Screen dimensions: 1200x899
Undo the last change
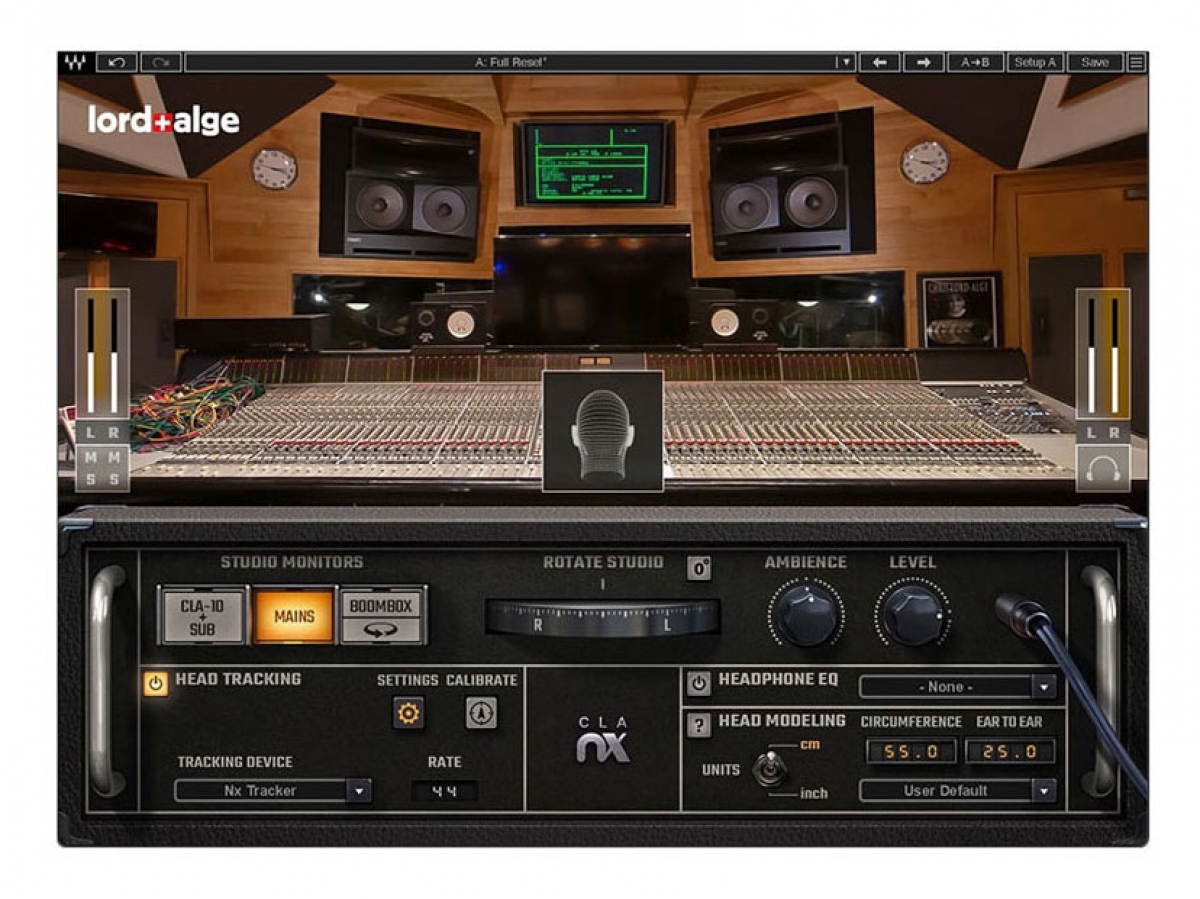pyautogui.click(x=117, y=62)
